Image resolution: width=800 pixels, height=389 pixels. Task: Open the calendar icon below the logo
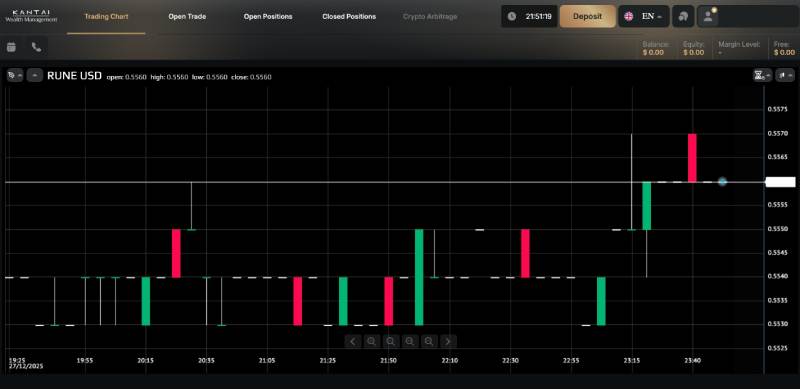(11, 47)
